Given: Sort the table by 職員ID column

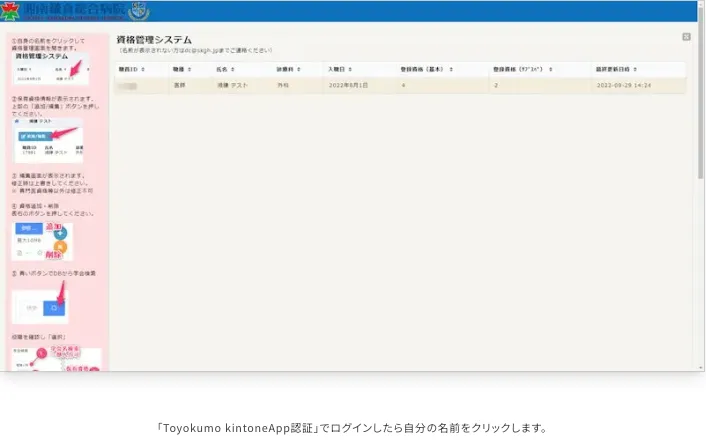Looking at the screenshot, I should point(131,69).
